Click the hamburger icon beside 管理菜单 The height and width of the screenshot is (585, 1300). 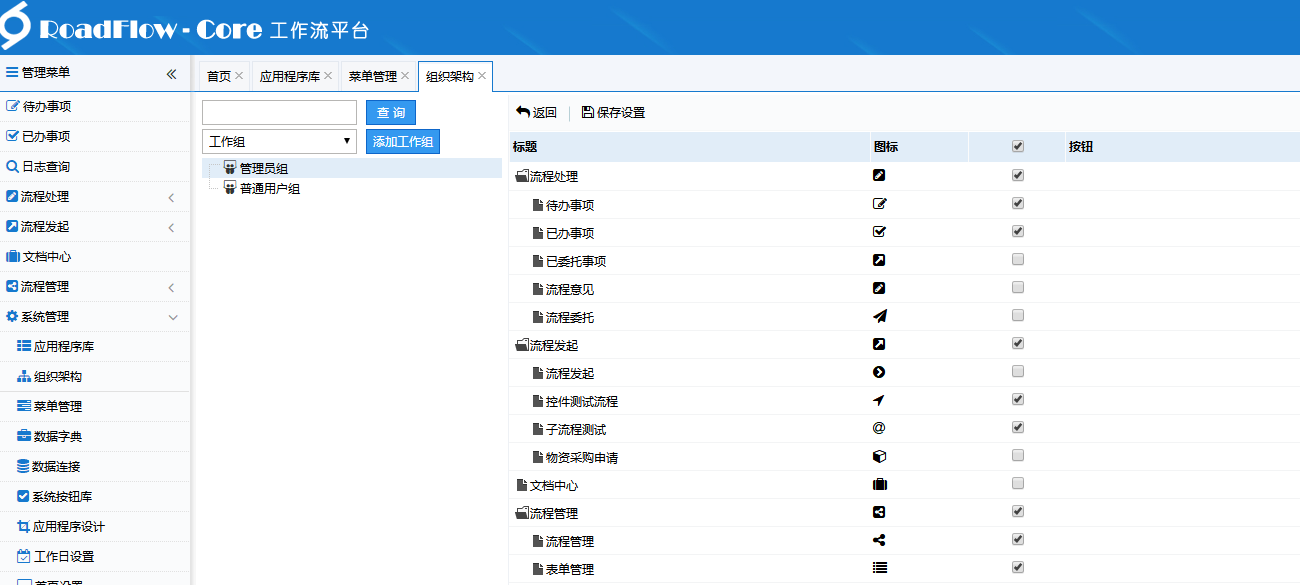pyautogui.click(x=12, y=72)
